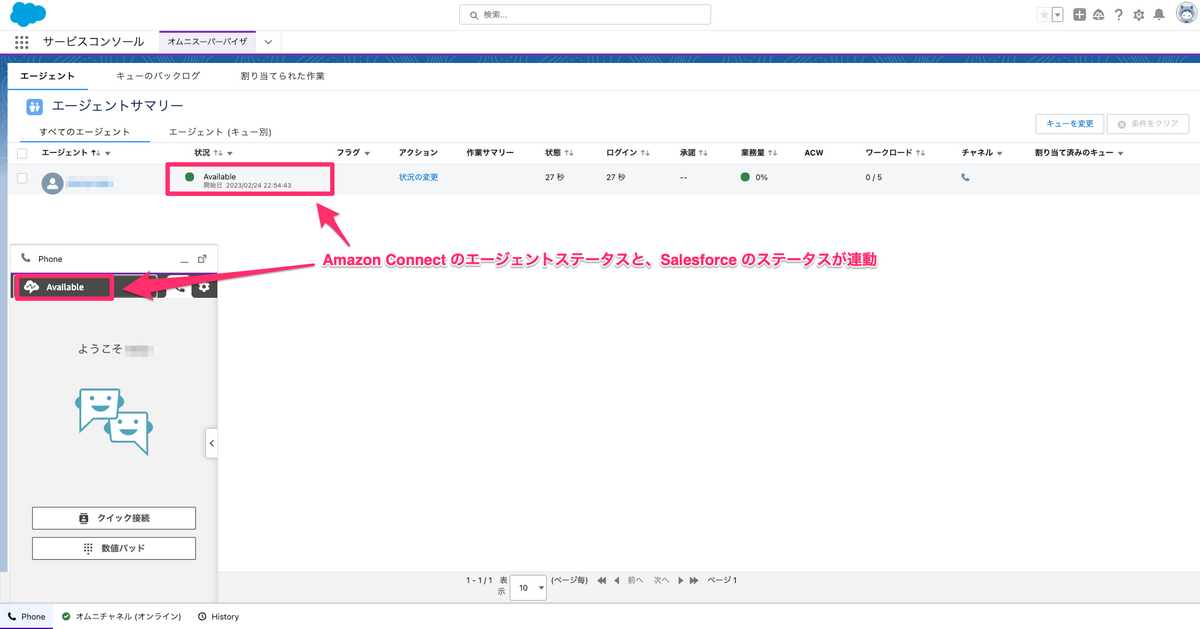Select エージェント (キュー別) sub-tab

(220, 132)
